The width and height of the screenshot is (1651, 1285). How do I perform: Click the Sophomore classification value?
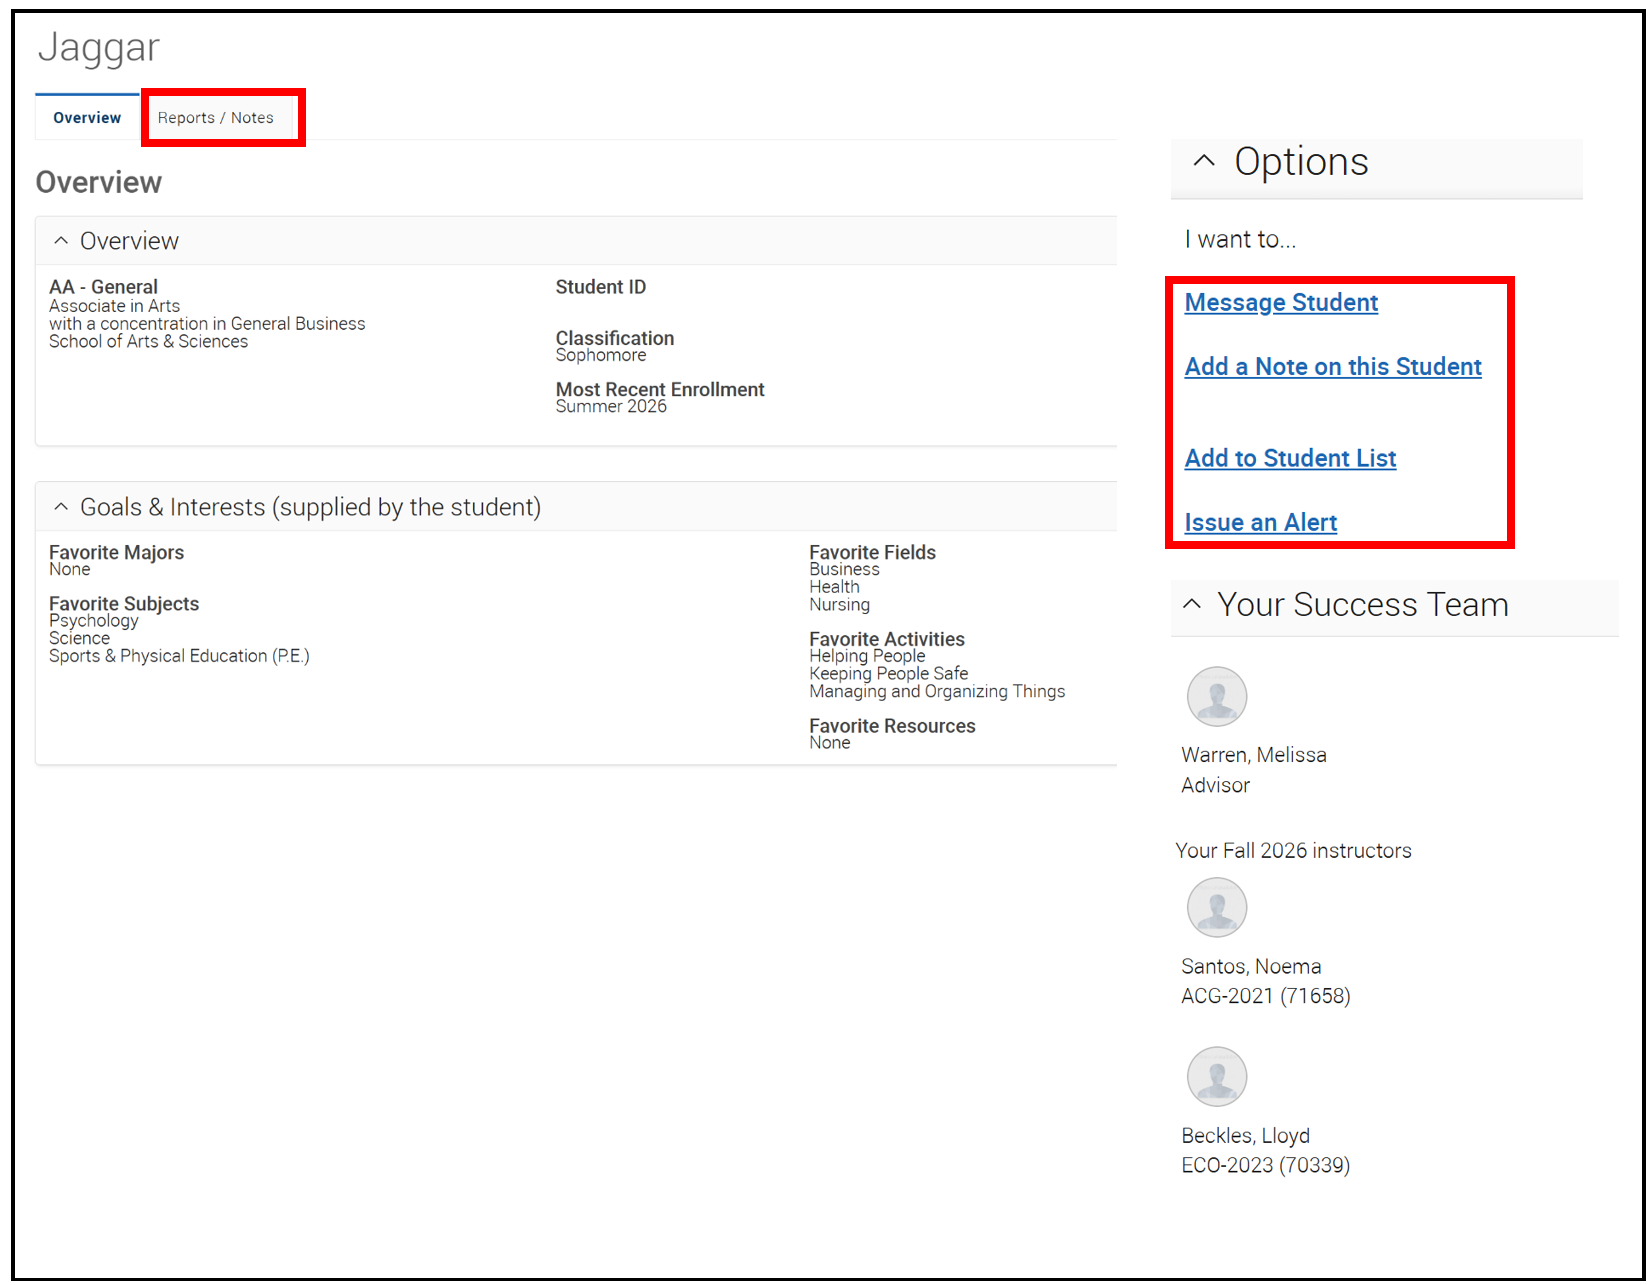[x=601, y=355]
